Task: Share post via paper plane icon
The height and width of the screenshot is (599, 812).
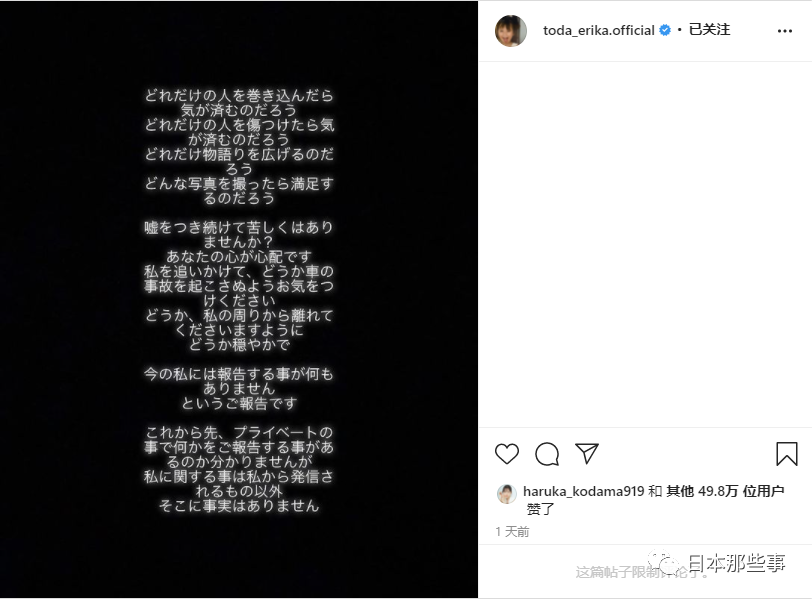Action: (587, 454)
